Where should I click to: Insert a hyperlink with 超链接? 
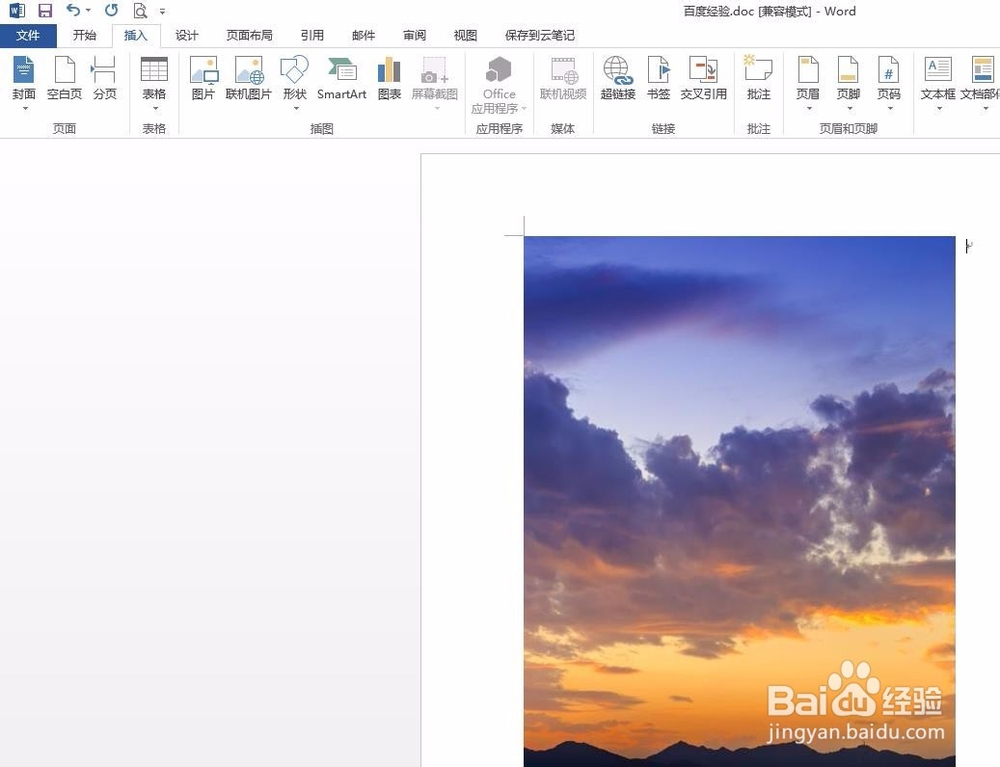click(x=618, y=78)
